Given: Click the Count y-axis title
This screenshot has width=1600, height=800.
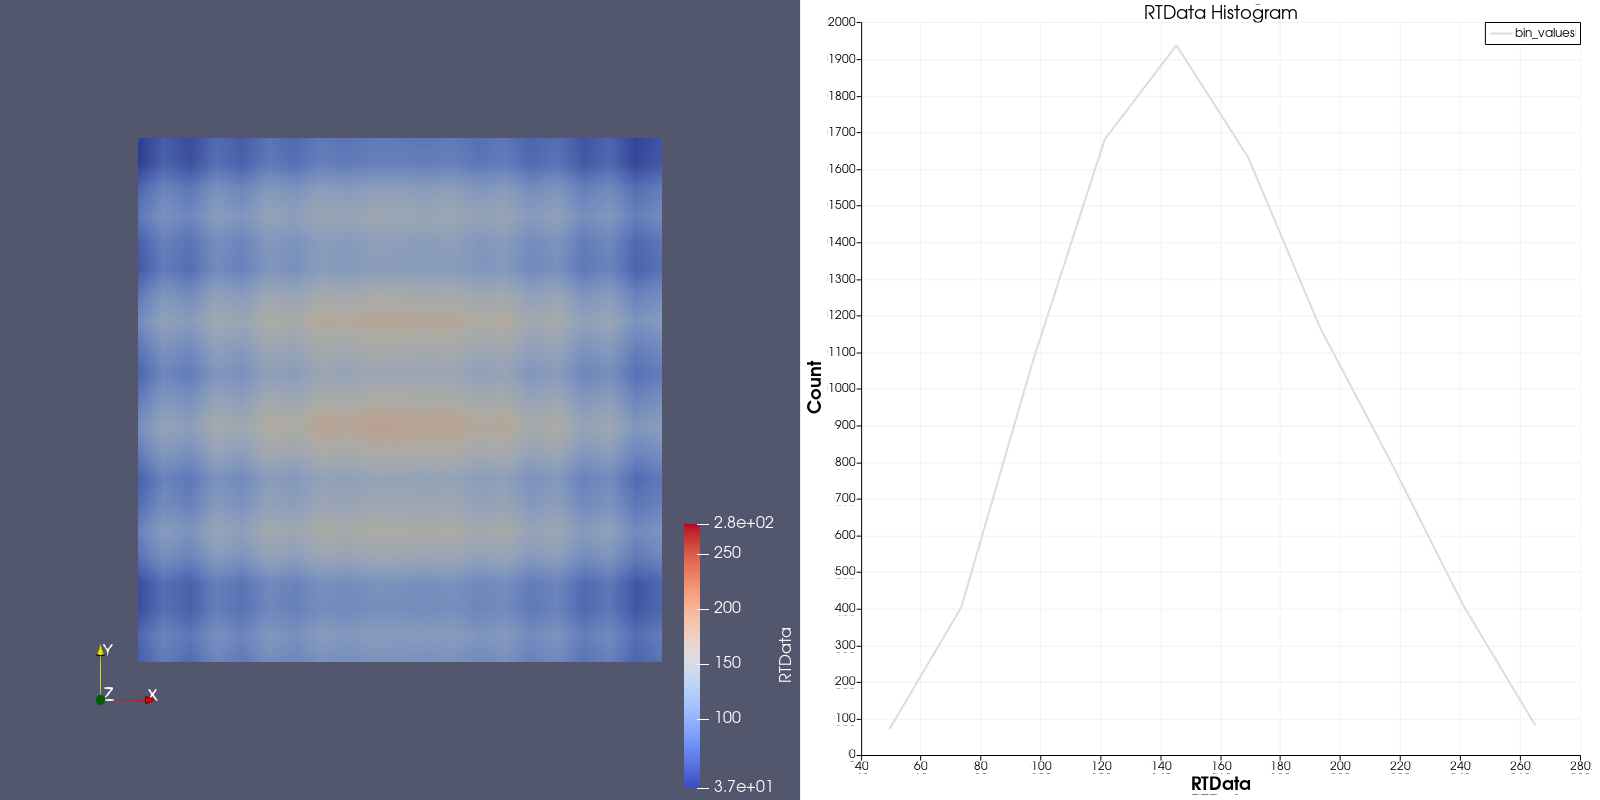Looking at the screenshot, I should pos(814,387).
